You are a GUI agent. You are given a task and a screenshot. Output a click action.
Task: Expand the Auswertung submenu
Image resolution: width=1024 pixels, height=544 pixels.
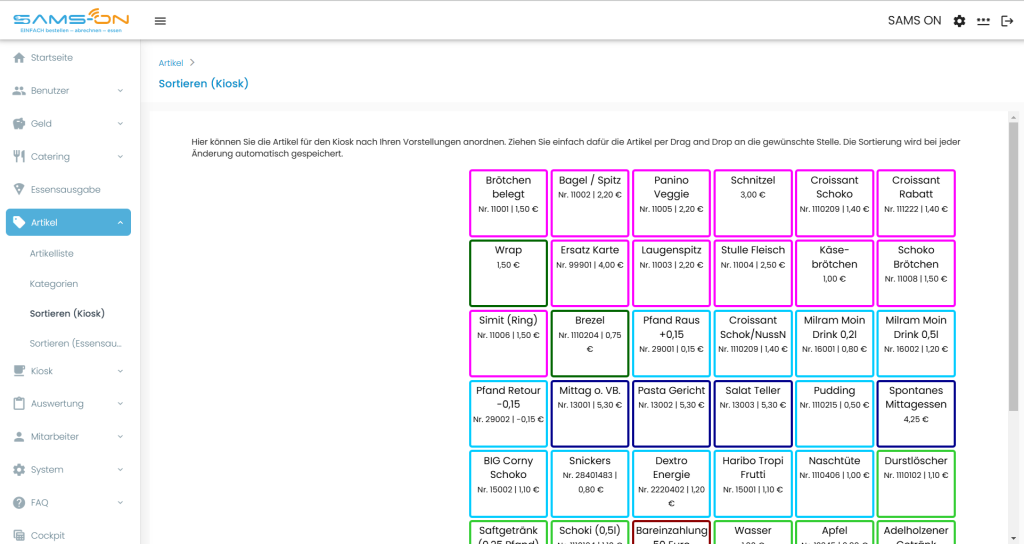(68, 404)
